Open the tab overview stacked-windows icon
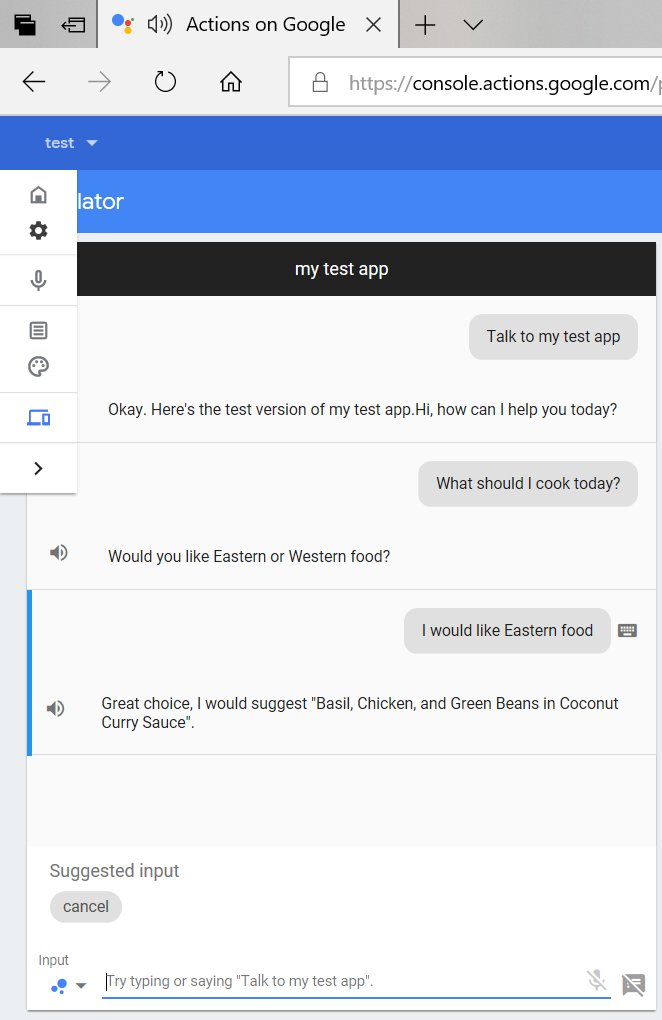662x1020 pixels. (25, 25)
